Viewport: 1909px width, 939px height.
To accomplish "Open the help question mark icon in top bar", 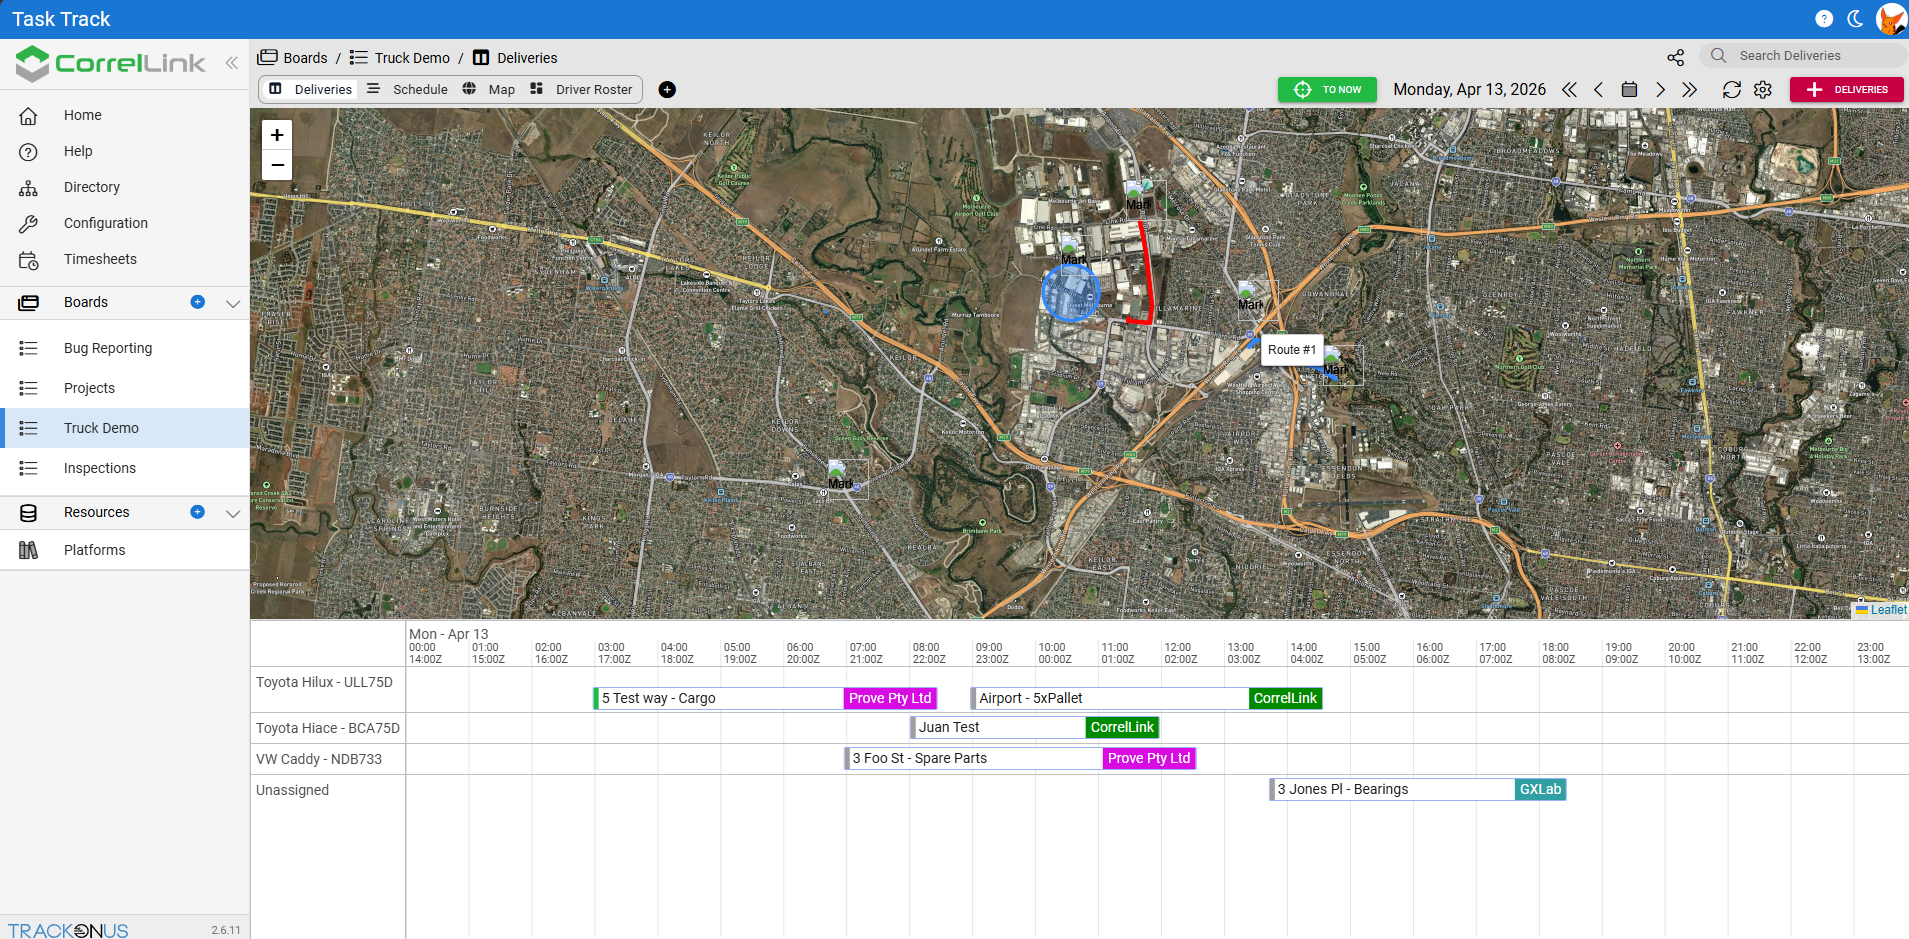I will (x=1824, y=19).
